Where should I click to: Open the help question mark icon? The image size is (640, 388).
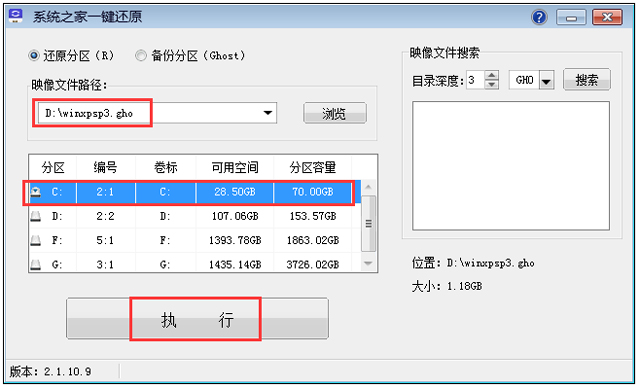tap(539, 17)
